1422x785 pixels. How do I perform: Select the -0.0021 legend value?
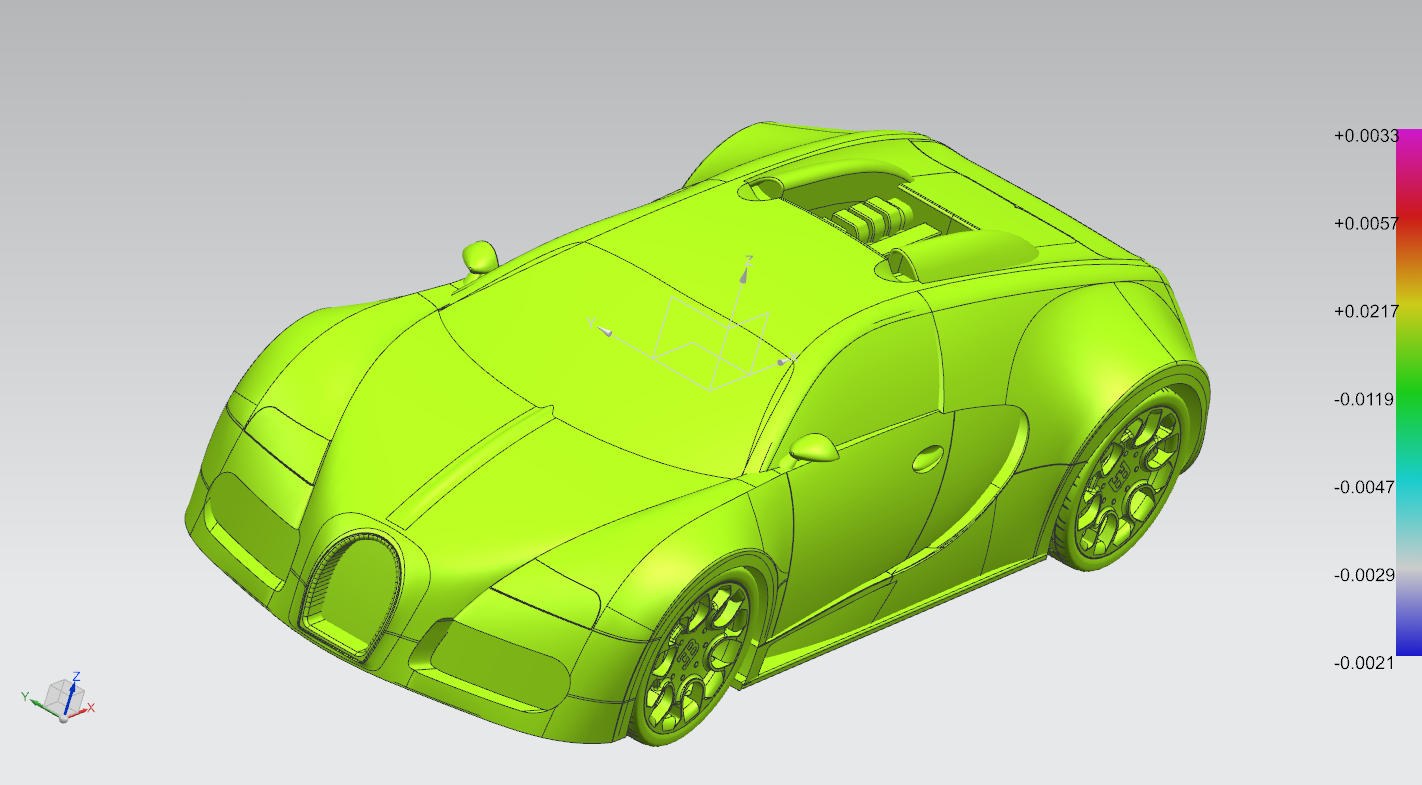(x=1366, y=663)
